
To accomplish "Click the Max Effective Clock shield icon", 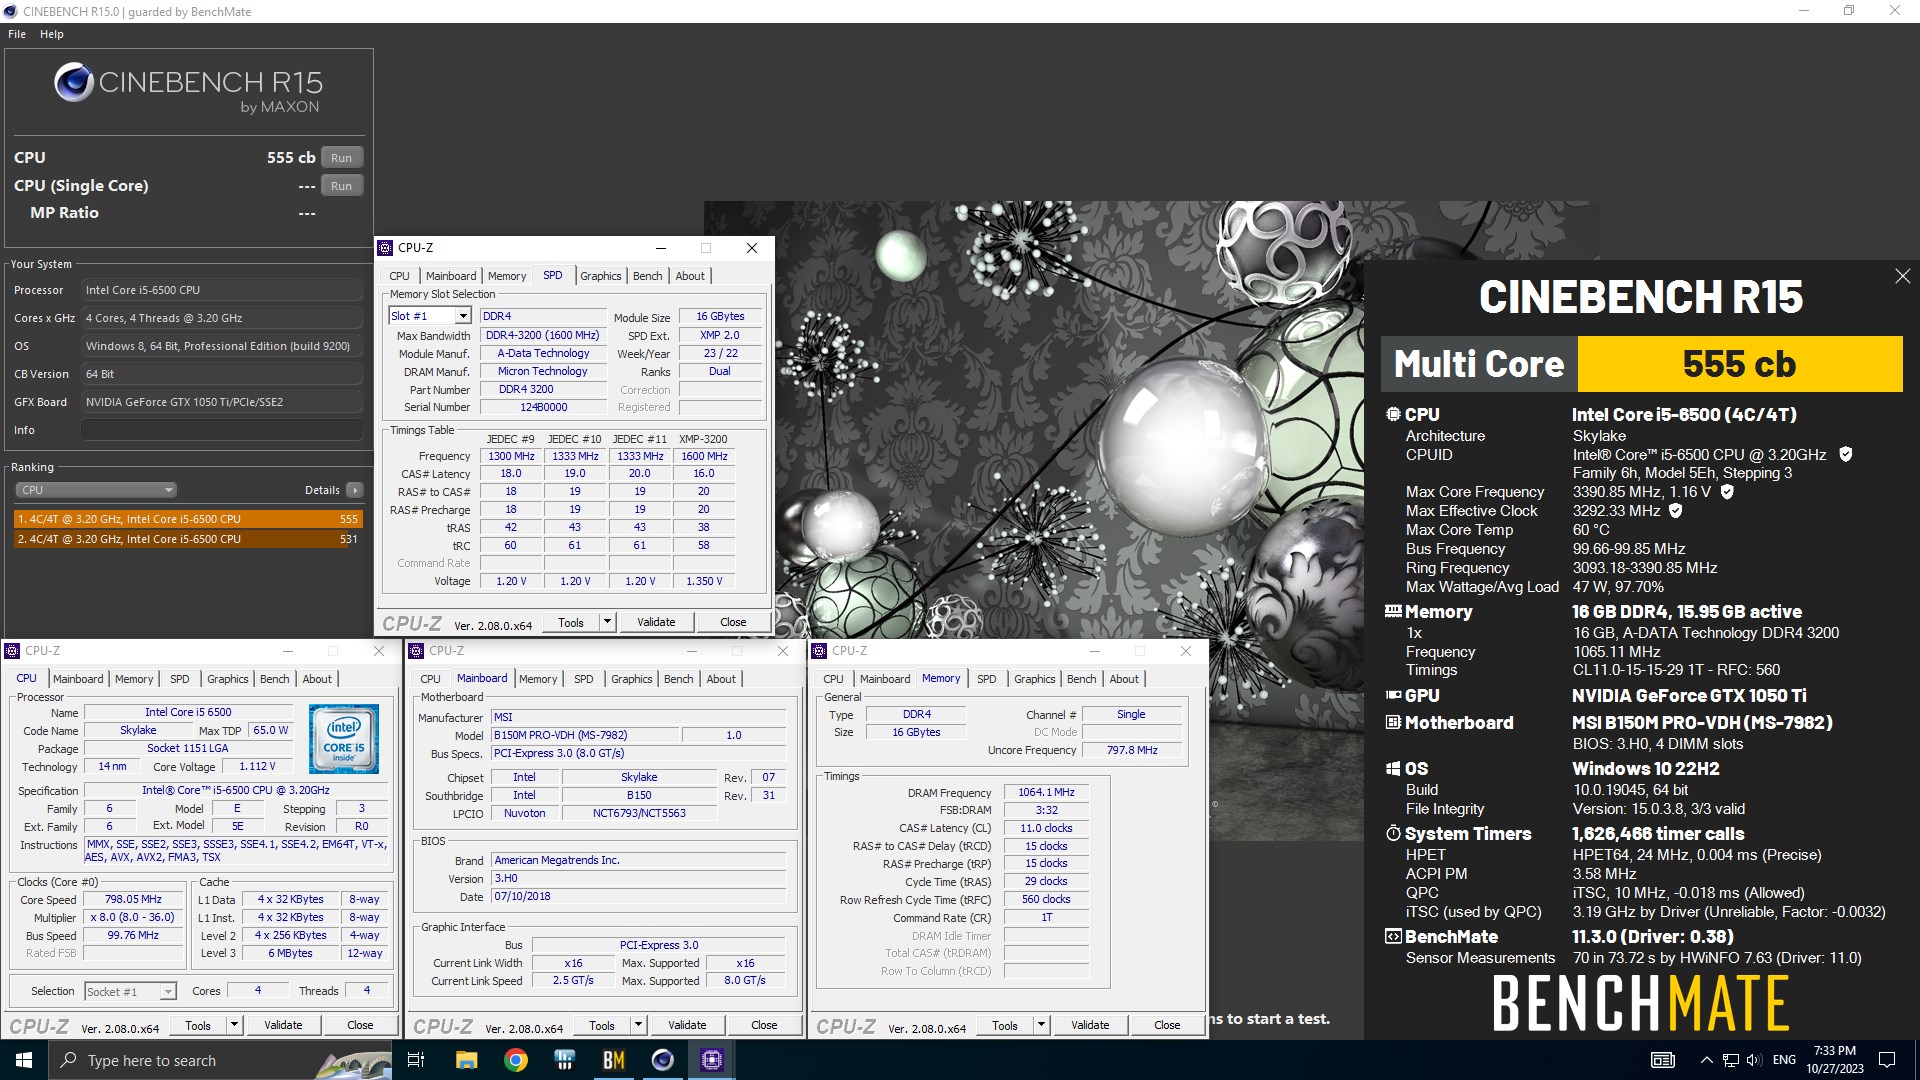I will pyautogui.click(x=1676, y=510).
